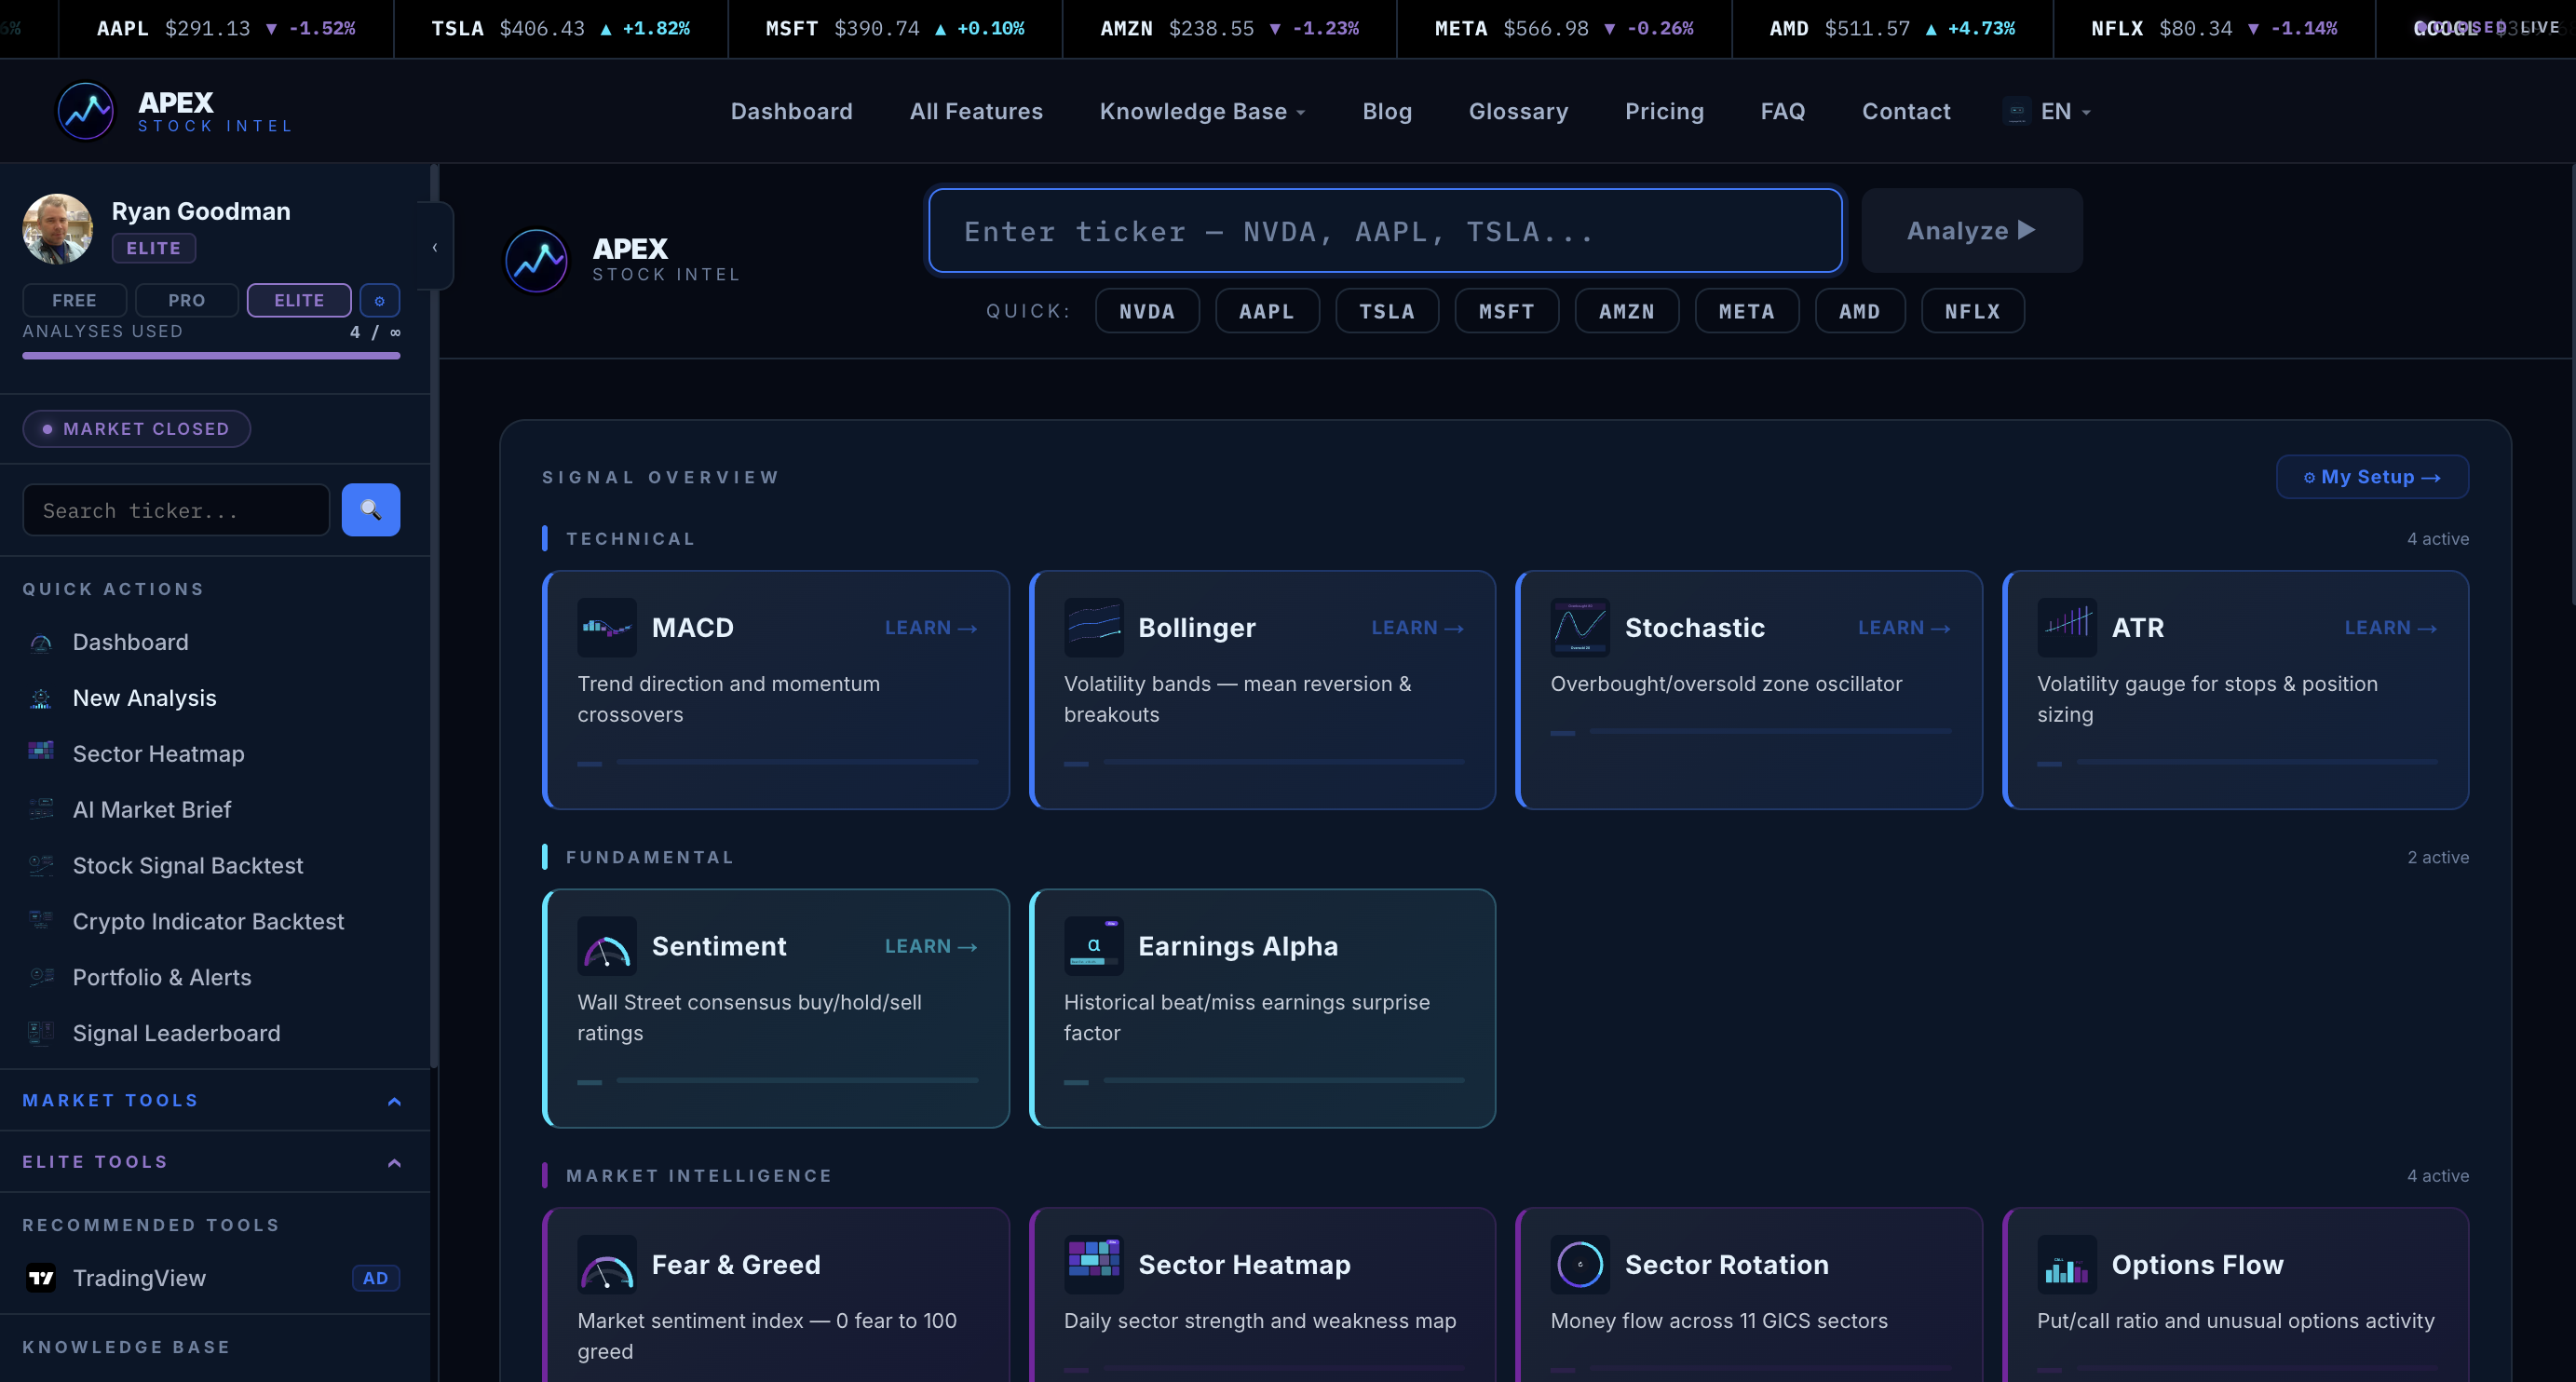Click the Fear & Greed gauge icon
This screenshot has width=2576, height=1382.
(x=607, y=1265)
